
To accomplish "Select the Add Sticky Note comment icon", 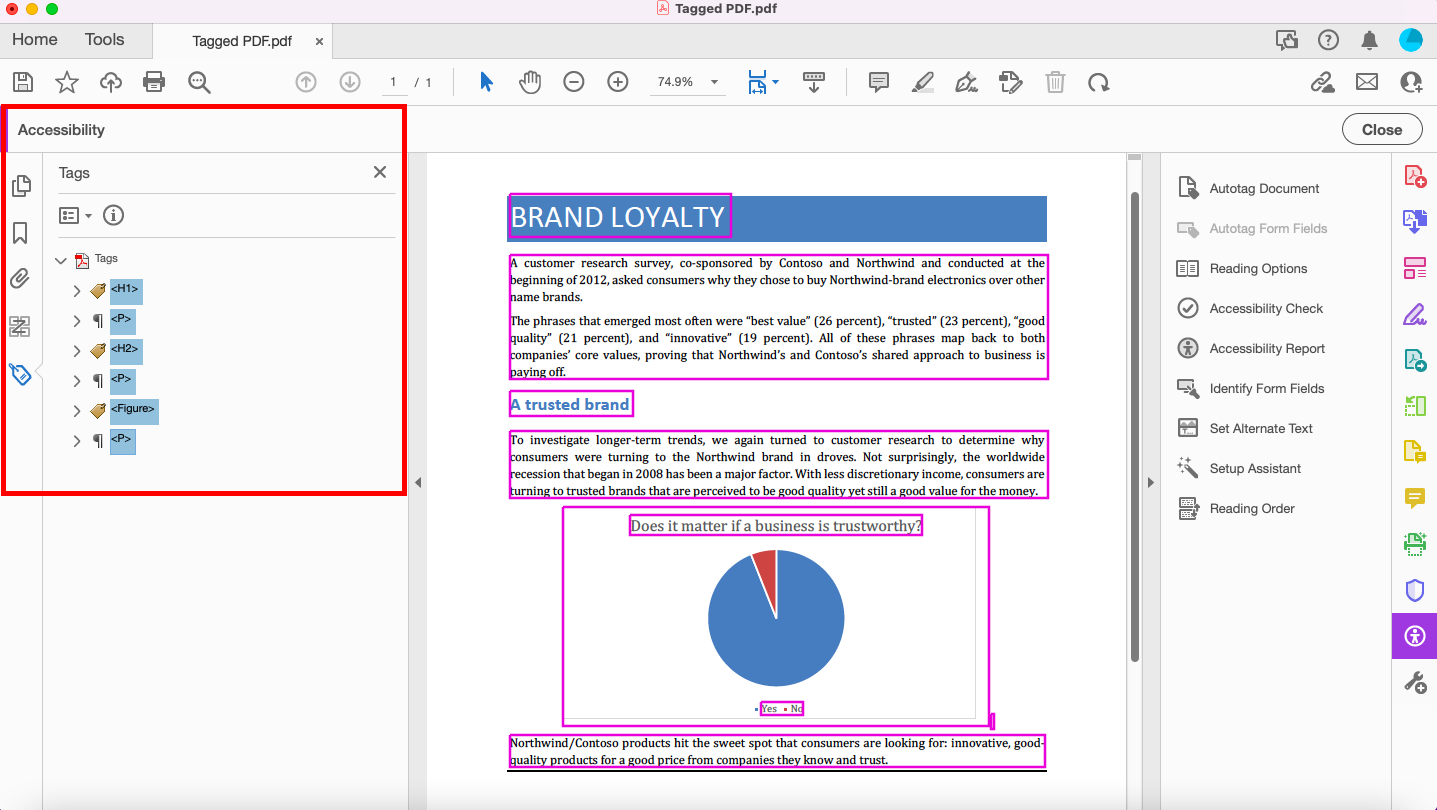I will click(878, 82).
